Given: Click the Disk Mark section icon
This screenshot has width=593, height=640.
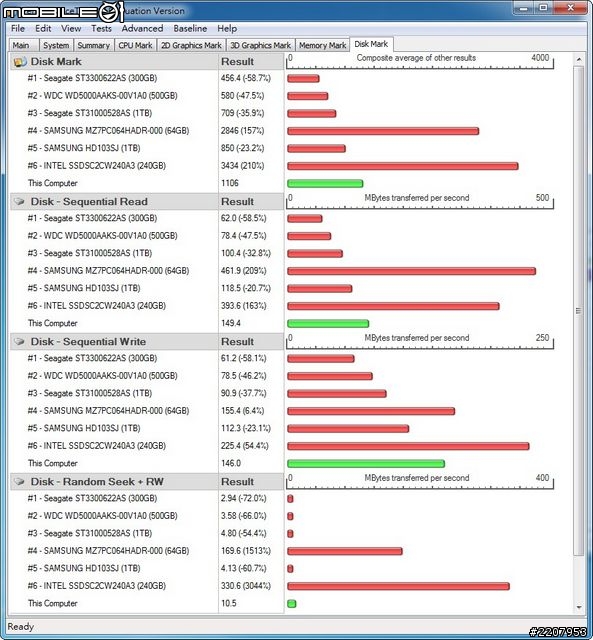Looking at the screenshot, I should click(x=19, y=62).
